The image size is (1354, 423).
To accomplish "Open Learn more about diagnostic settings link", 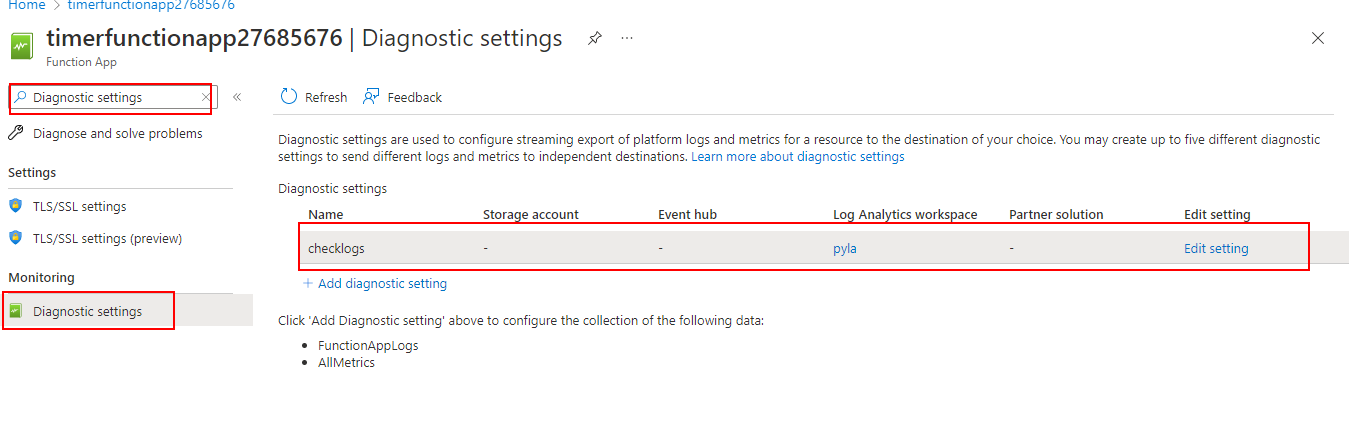I will click(797, 157).
